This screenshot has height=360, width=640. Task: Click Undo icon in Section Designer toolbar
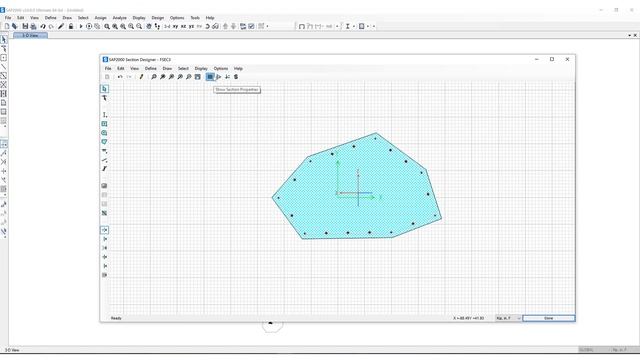click(120, 77)
